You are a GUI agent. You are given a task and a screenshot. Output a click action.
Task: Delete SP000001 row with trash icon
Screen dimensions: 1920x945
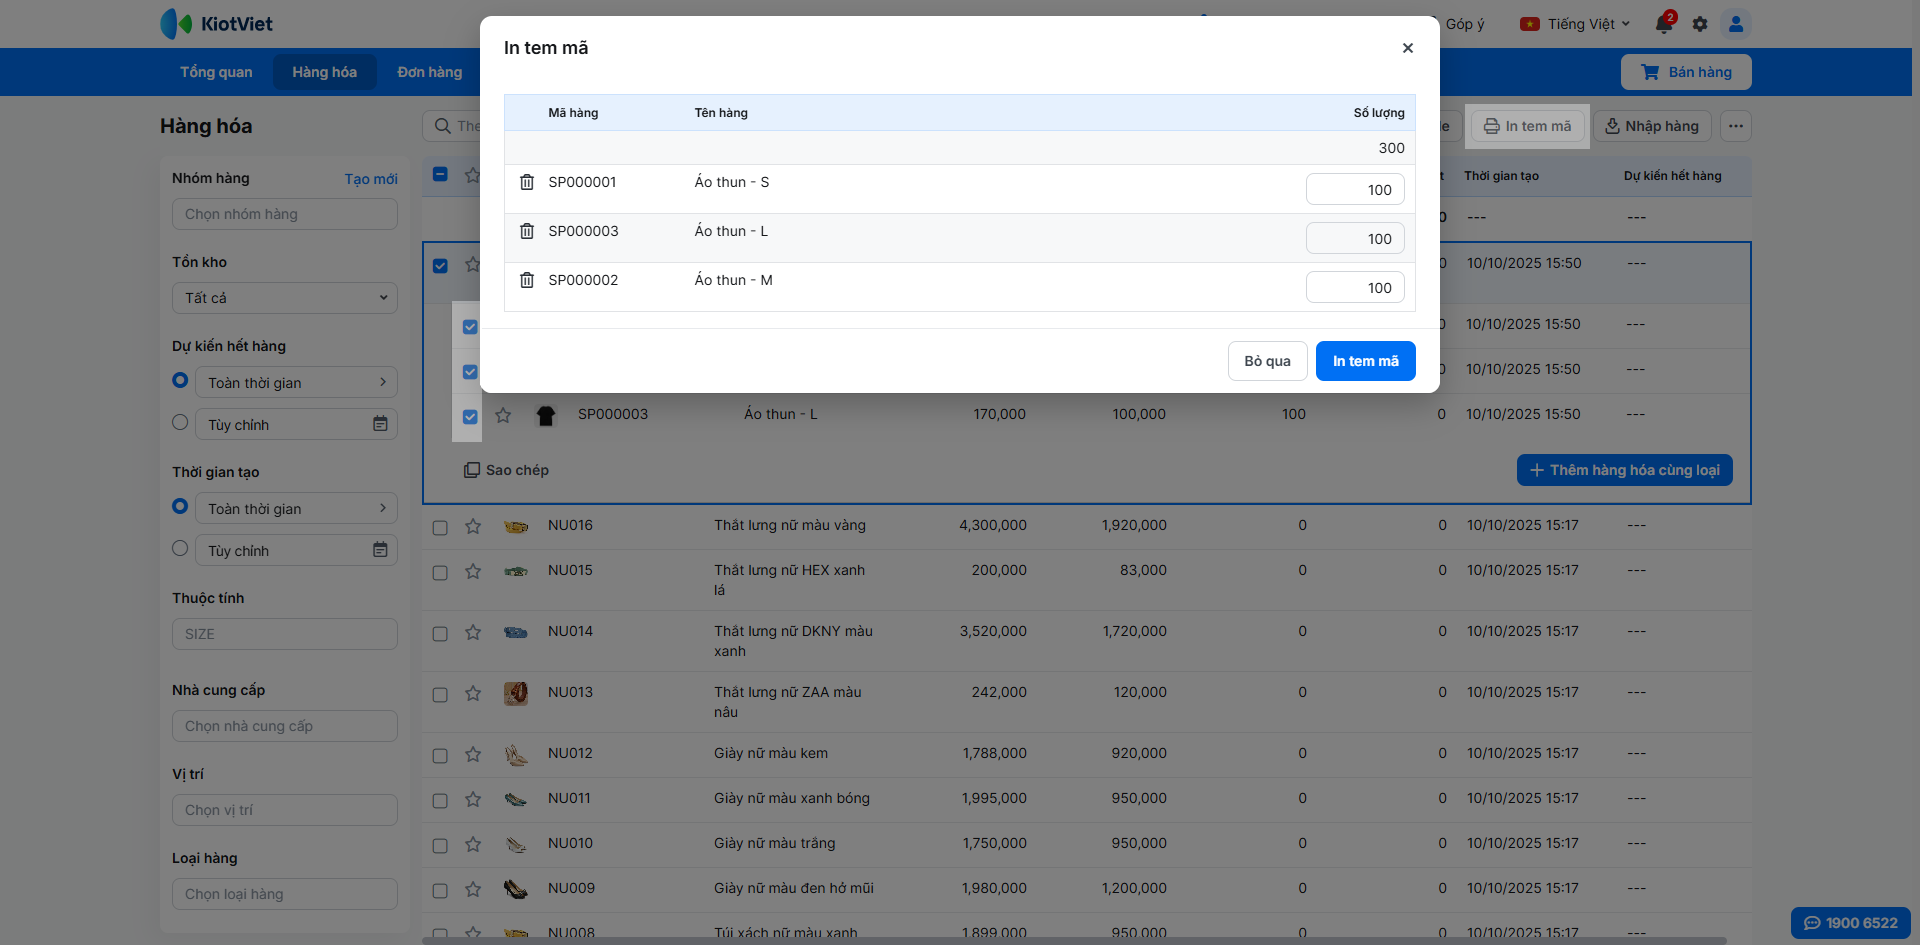pos(527,182)
